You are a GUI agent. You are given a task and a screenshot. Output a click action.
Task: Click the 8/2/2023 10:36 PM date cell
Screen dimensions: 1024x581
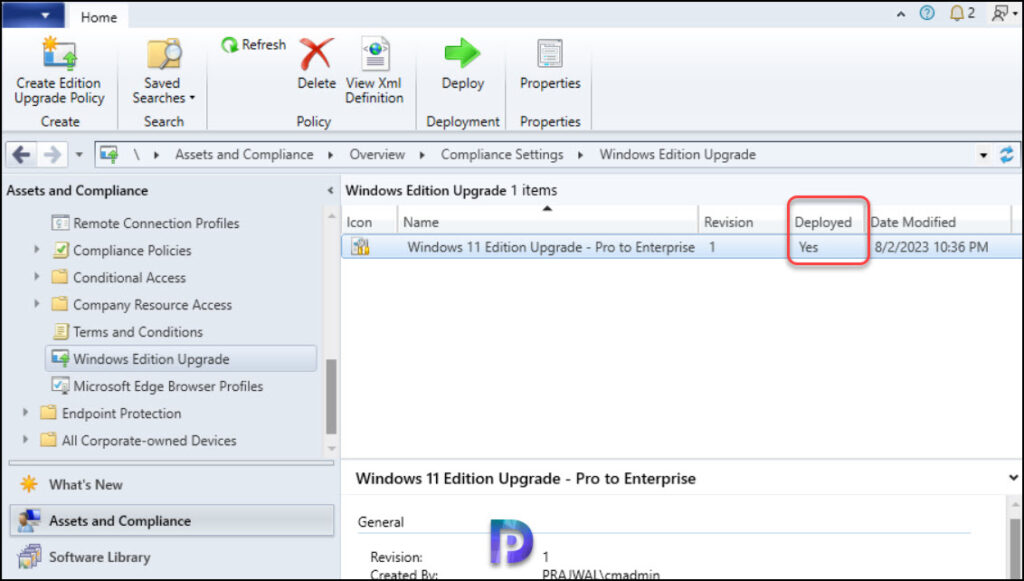(931, 247)
